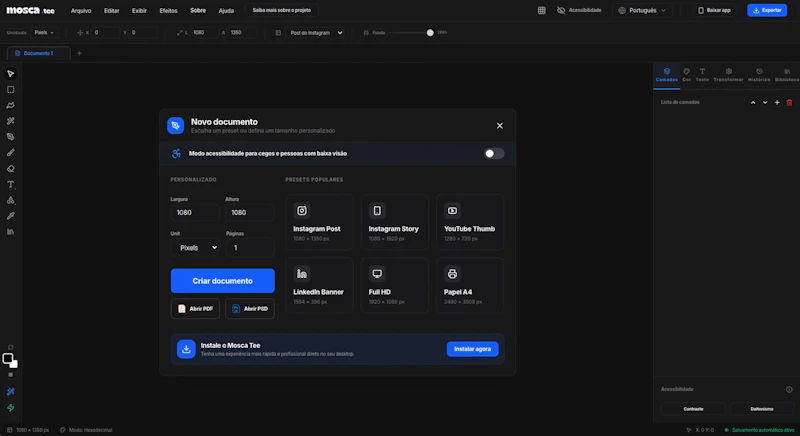
Task: Select the Text tool in left toolbar
Action: [x=11, y=185]
